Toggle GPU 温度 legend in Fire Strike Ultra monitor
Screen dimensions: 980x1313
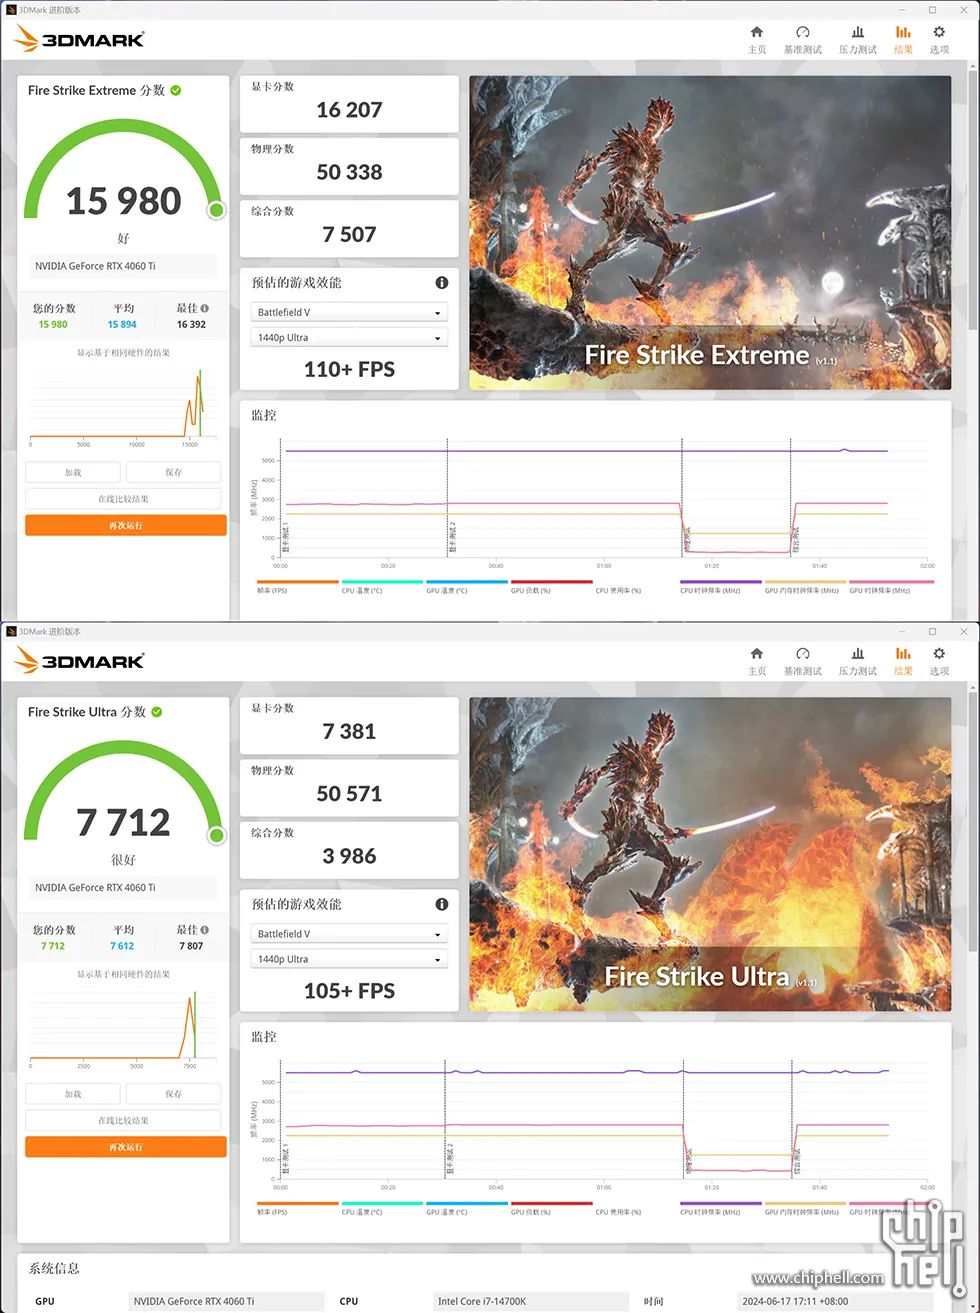point(467,1209)
